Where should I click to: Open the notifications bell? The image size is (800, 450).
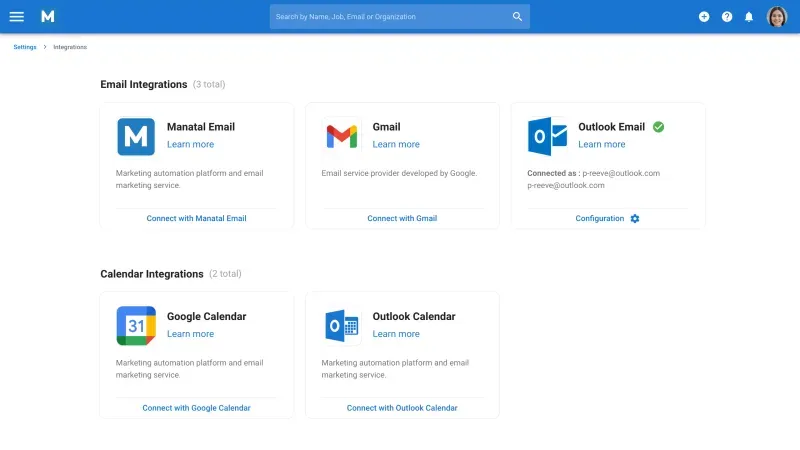click(x=749, y=17)
